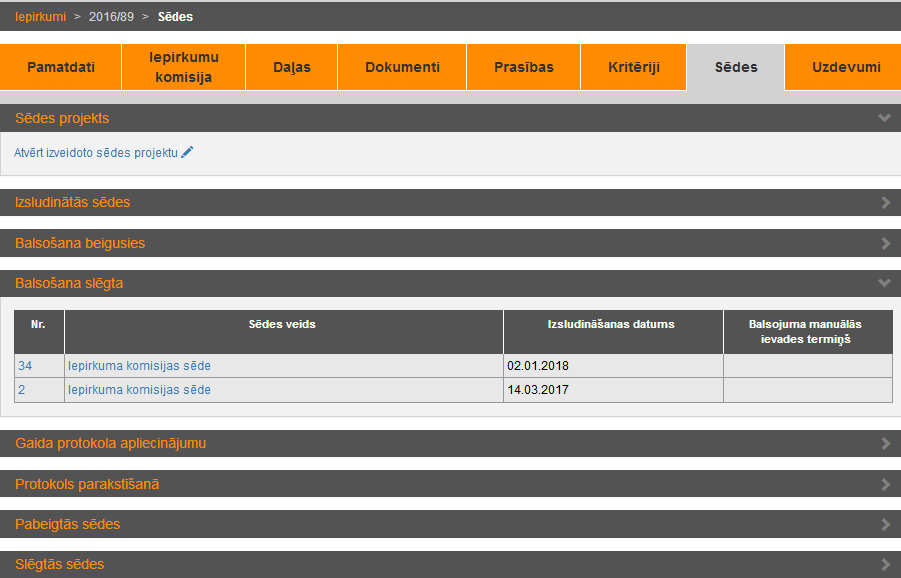Open the Uzdevumi tab
Image resolution: width=901 pixels, height=578 pixels.
pos(846,67)
